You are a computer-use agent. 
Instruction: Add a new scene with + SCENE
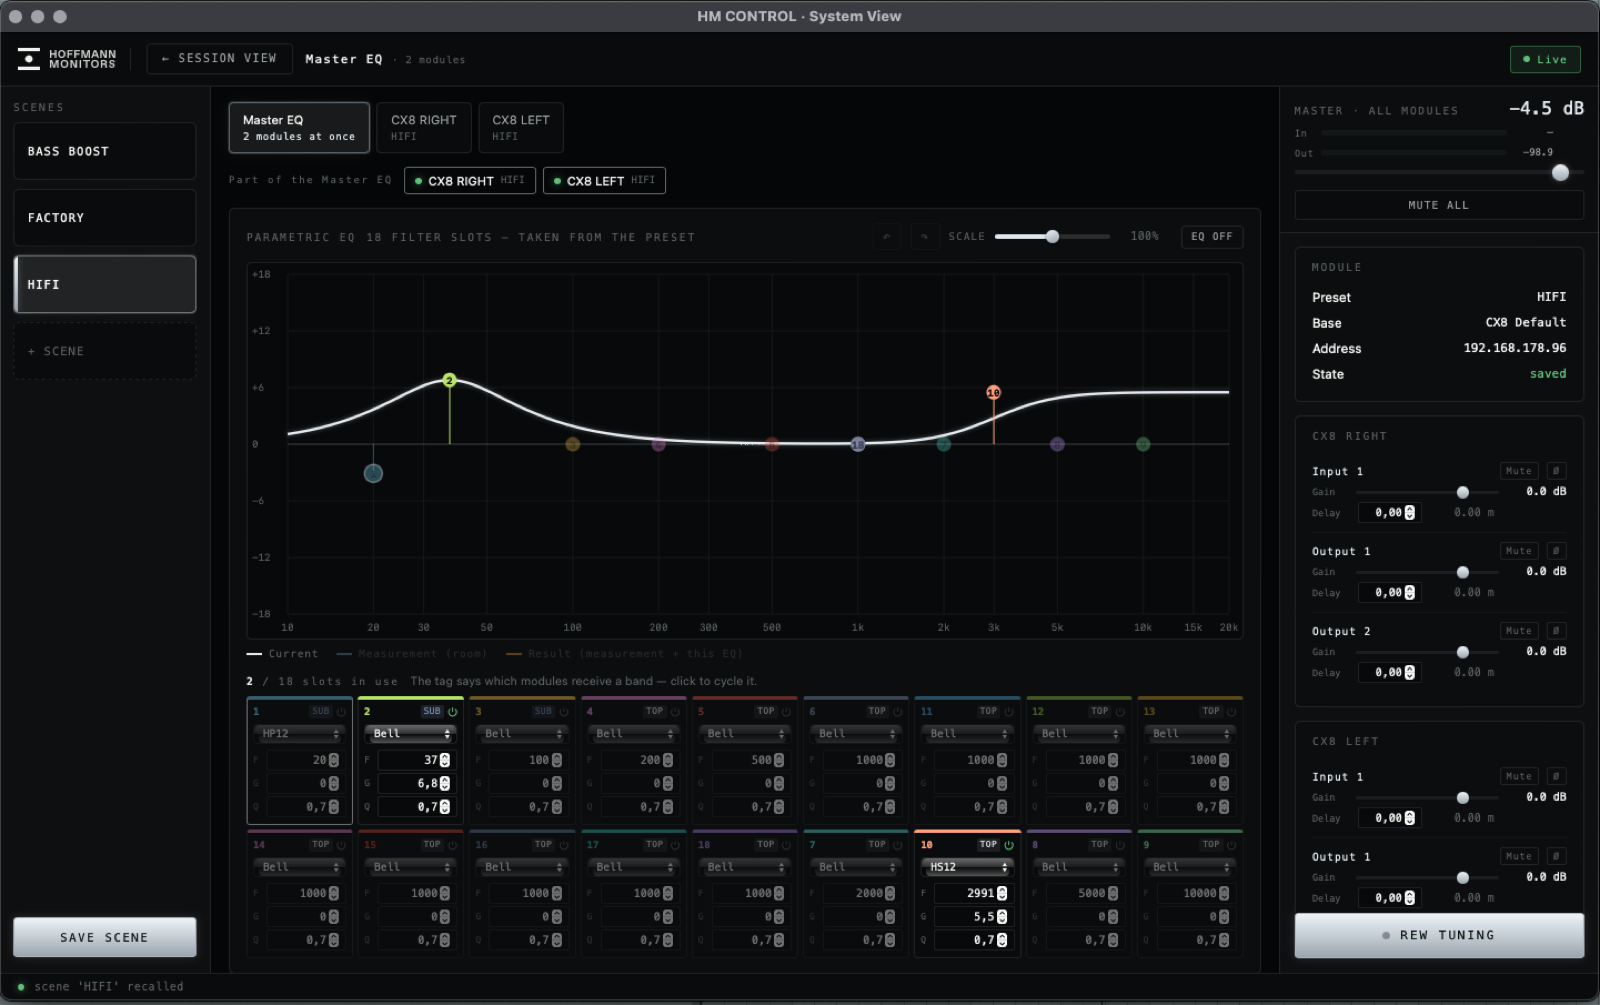pos(105,351)
